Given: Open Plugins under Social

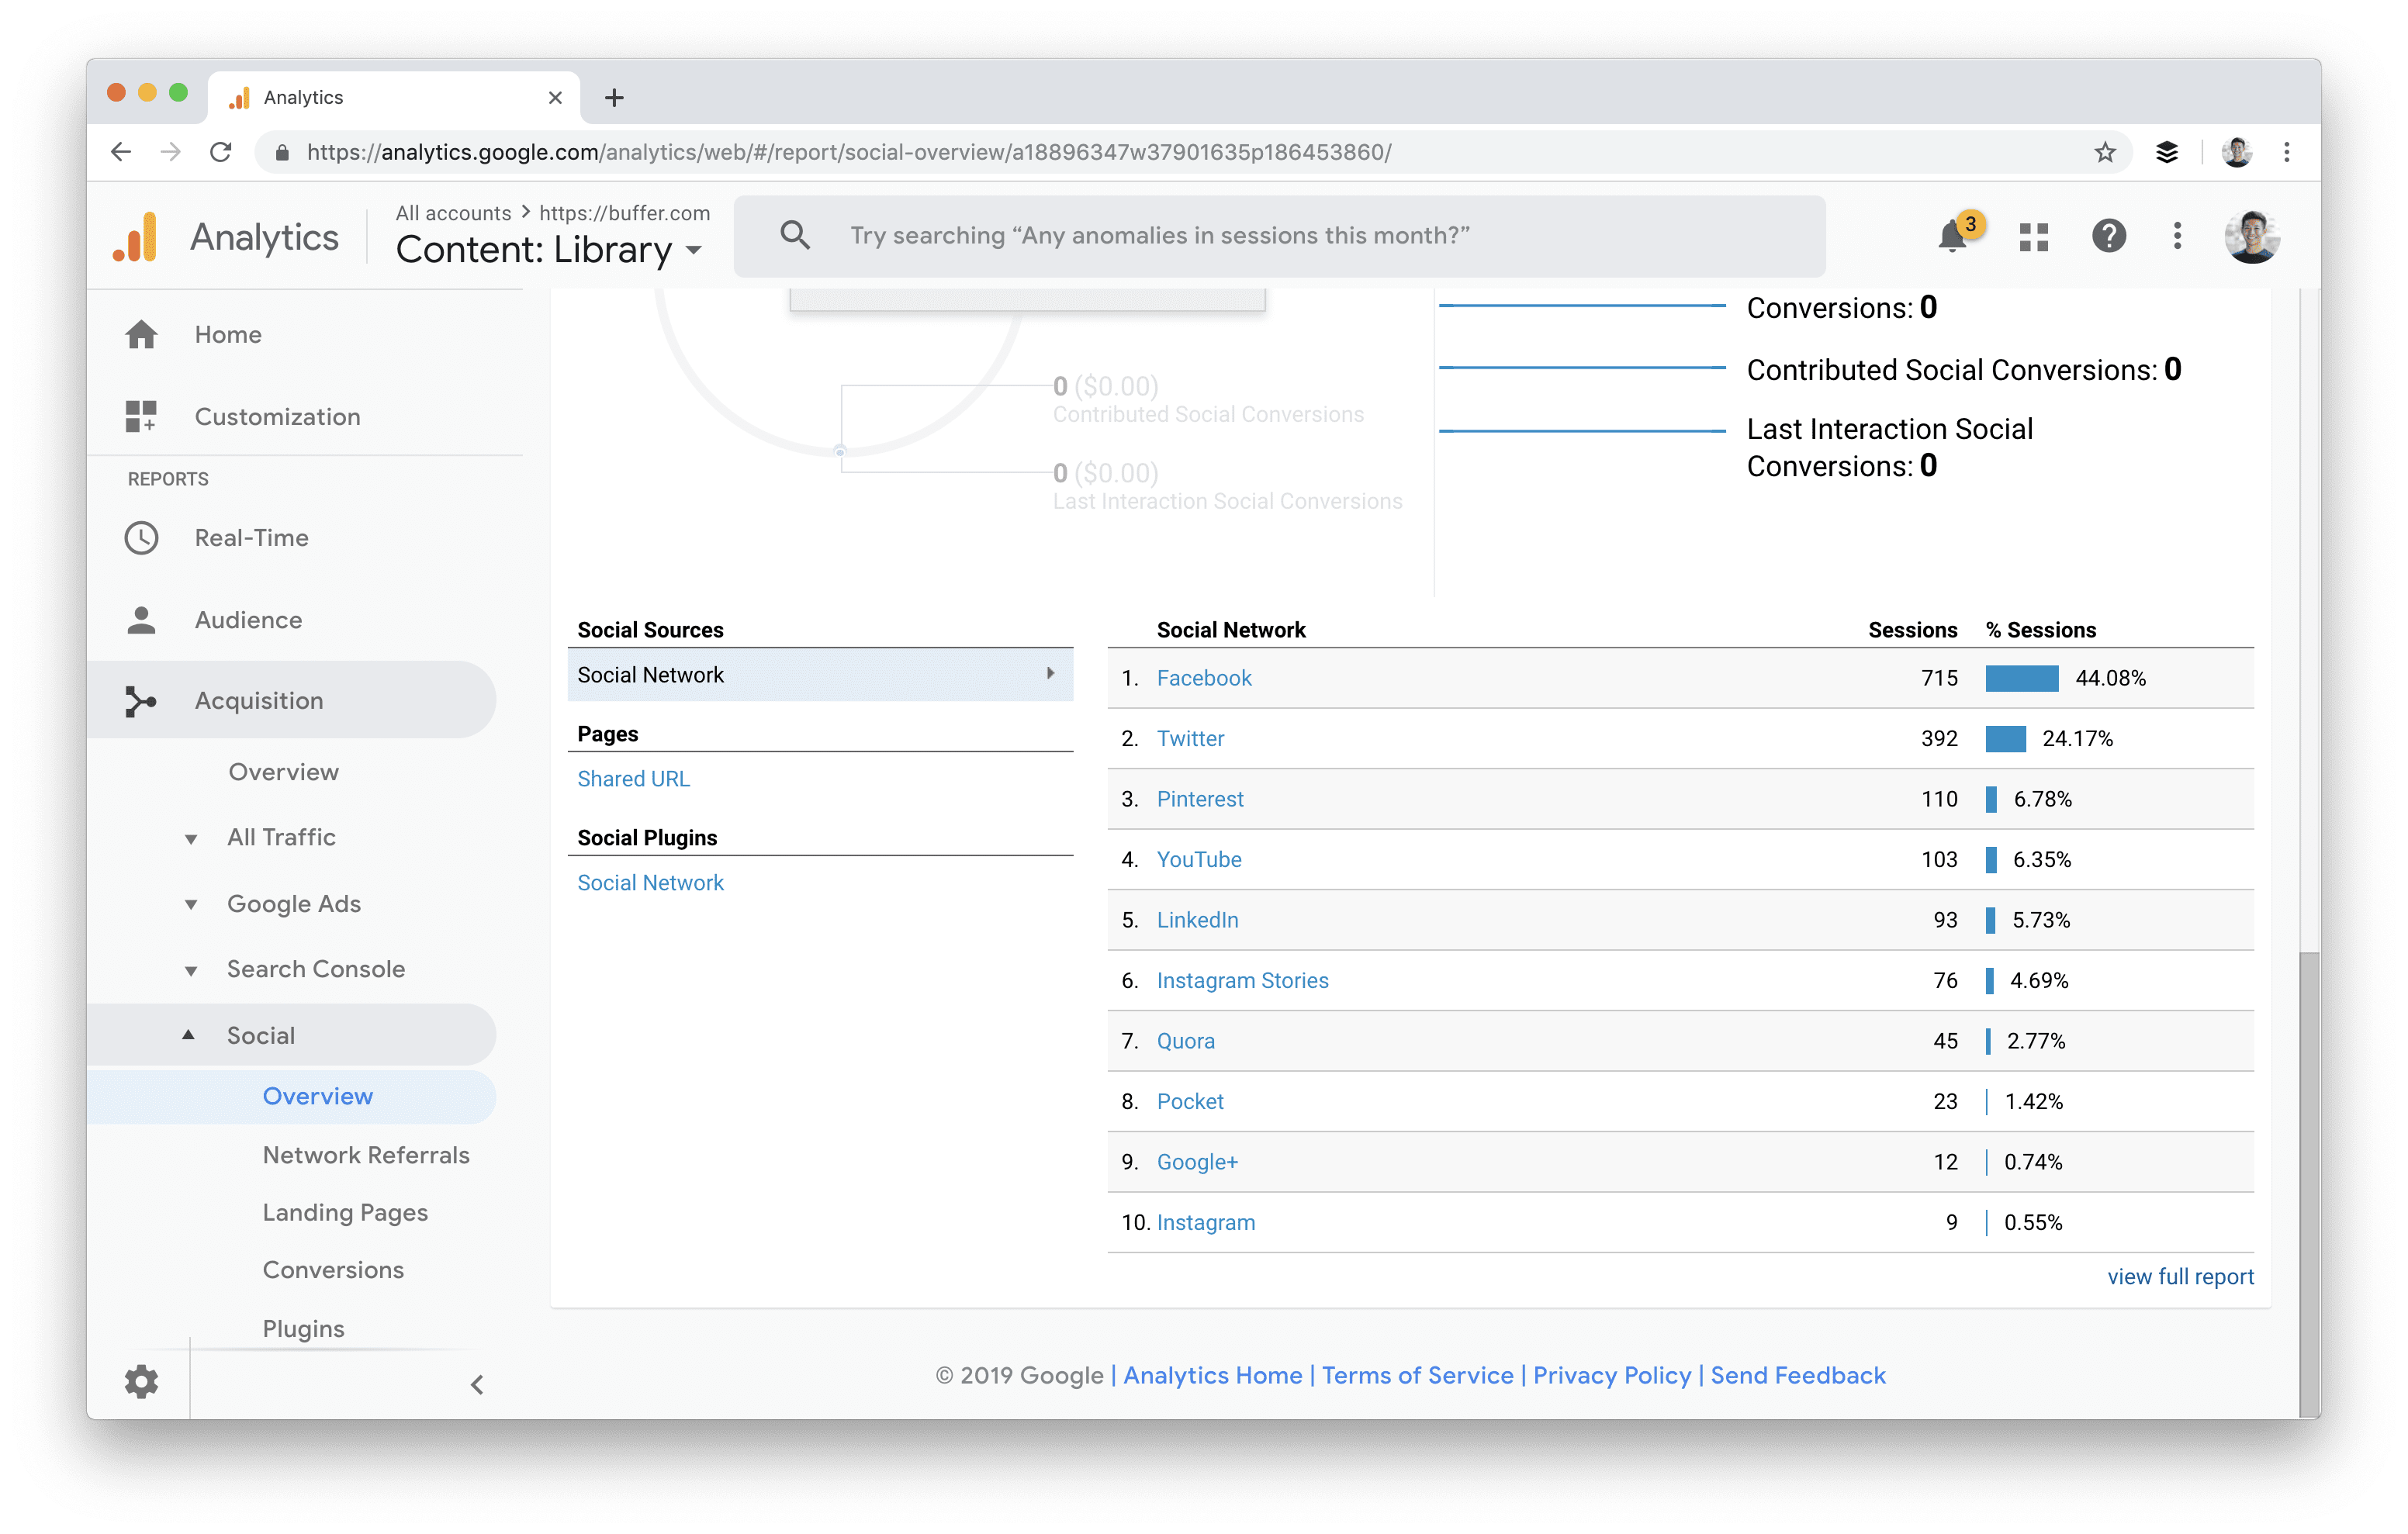Looking at the screenshot, I should click(x=303, y=1328).
